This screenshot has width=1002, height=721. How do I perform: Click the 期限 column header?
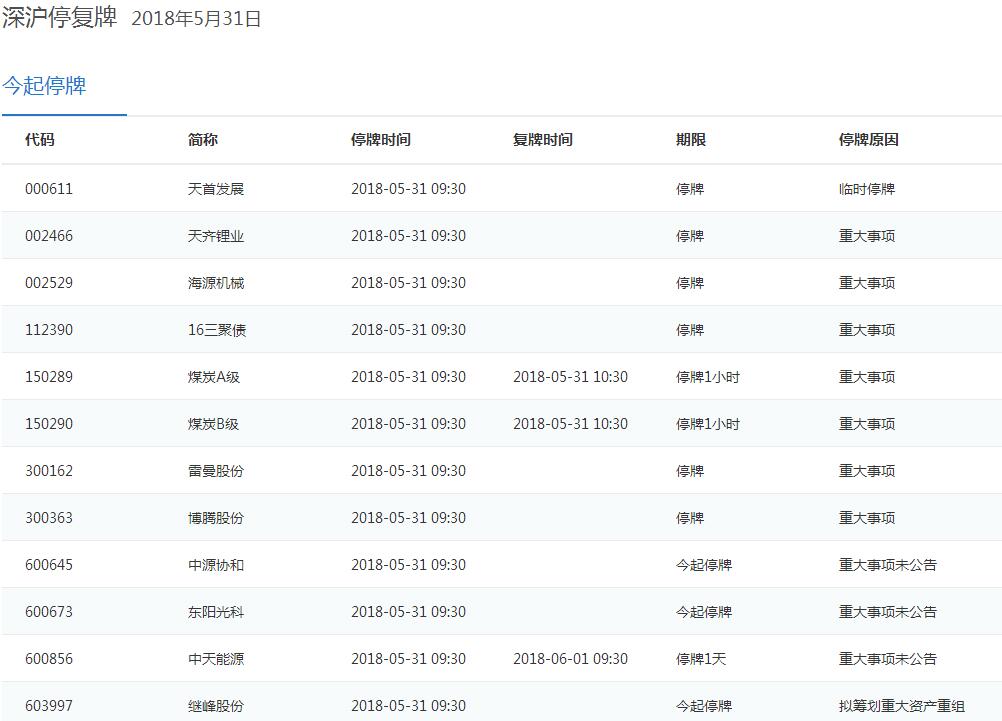690,140
